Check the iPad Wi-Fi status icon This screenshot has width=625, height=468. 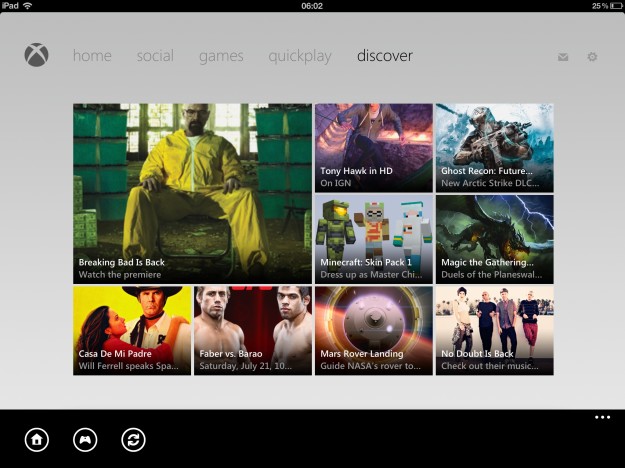[27, 6]
